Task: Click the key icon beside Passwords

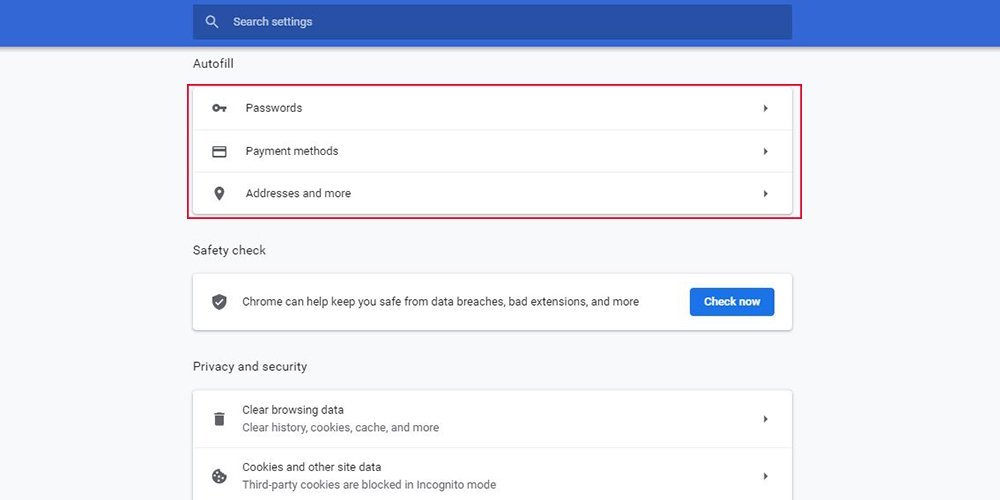Action: pos(219,108)
